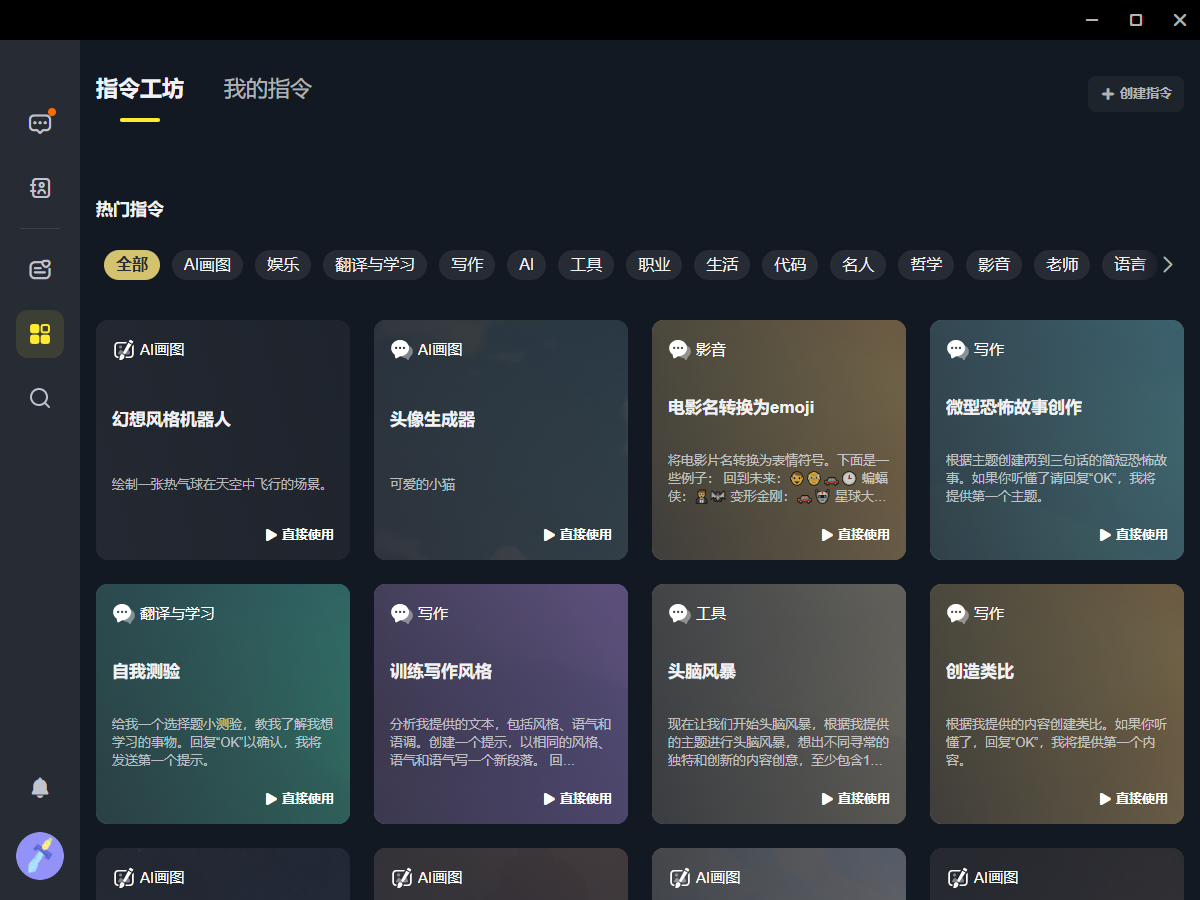This screenshot has width=1200, height=900.
Task: Filter by the 工具 category chip
Action: (586, 265)
